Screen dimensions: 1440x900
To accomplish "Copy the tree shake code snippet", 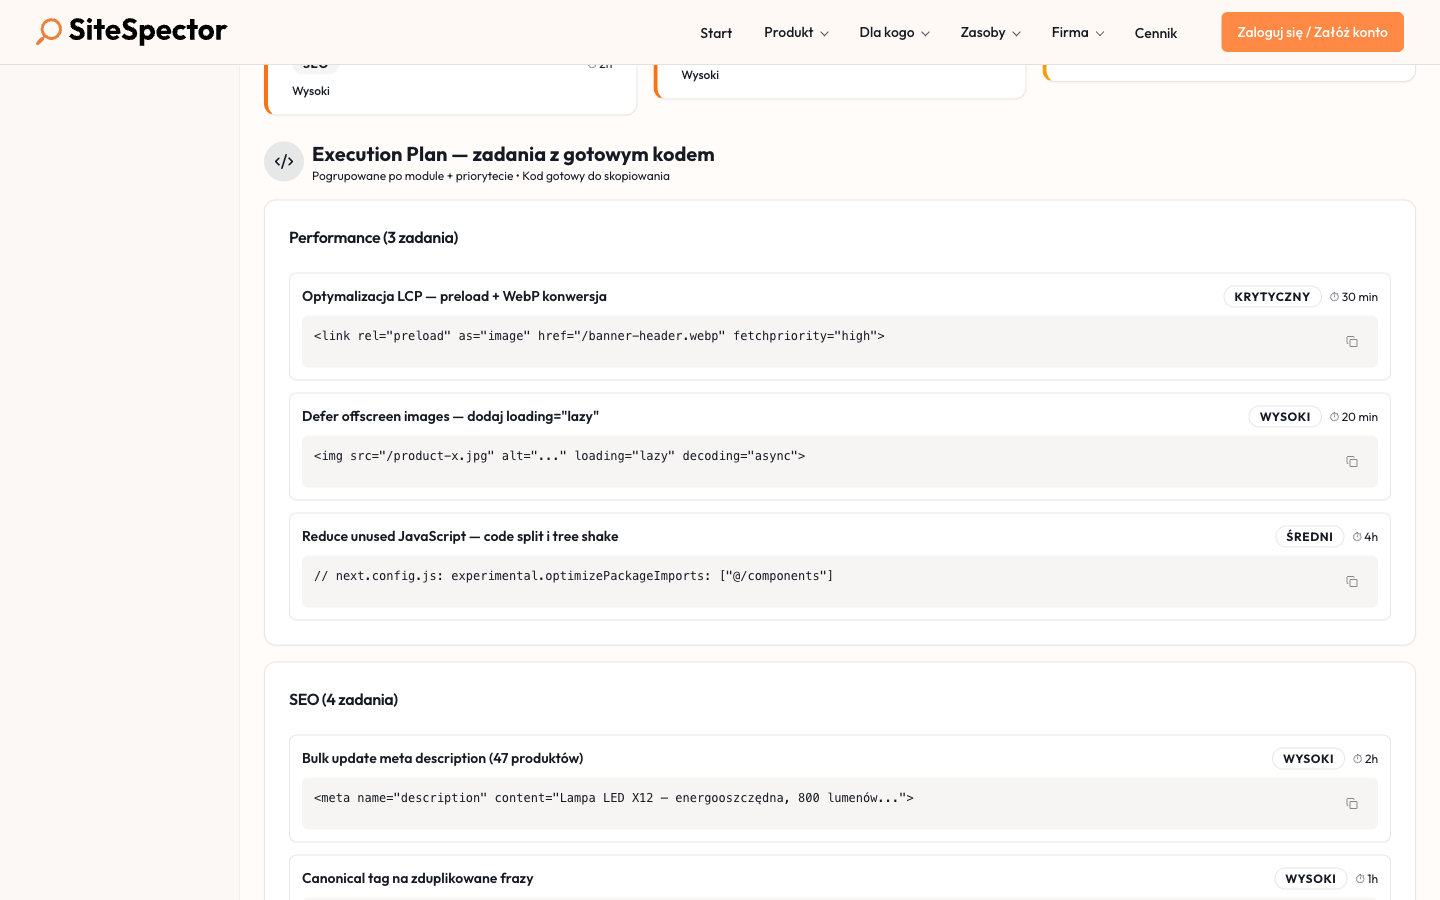I will coord(1352,581).
